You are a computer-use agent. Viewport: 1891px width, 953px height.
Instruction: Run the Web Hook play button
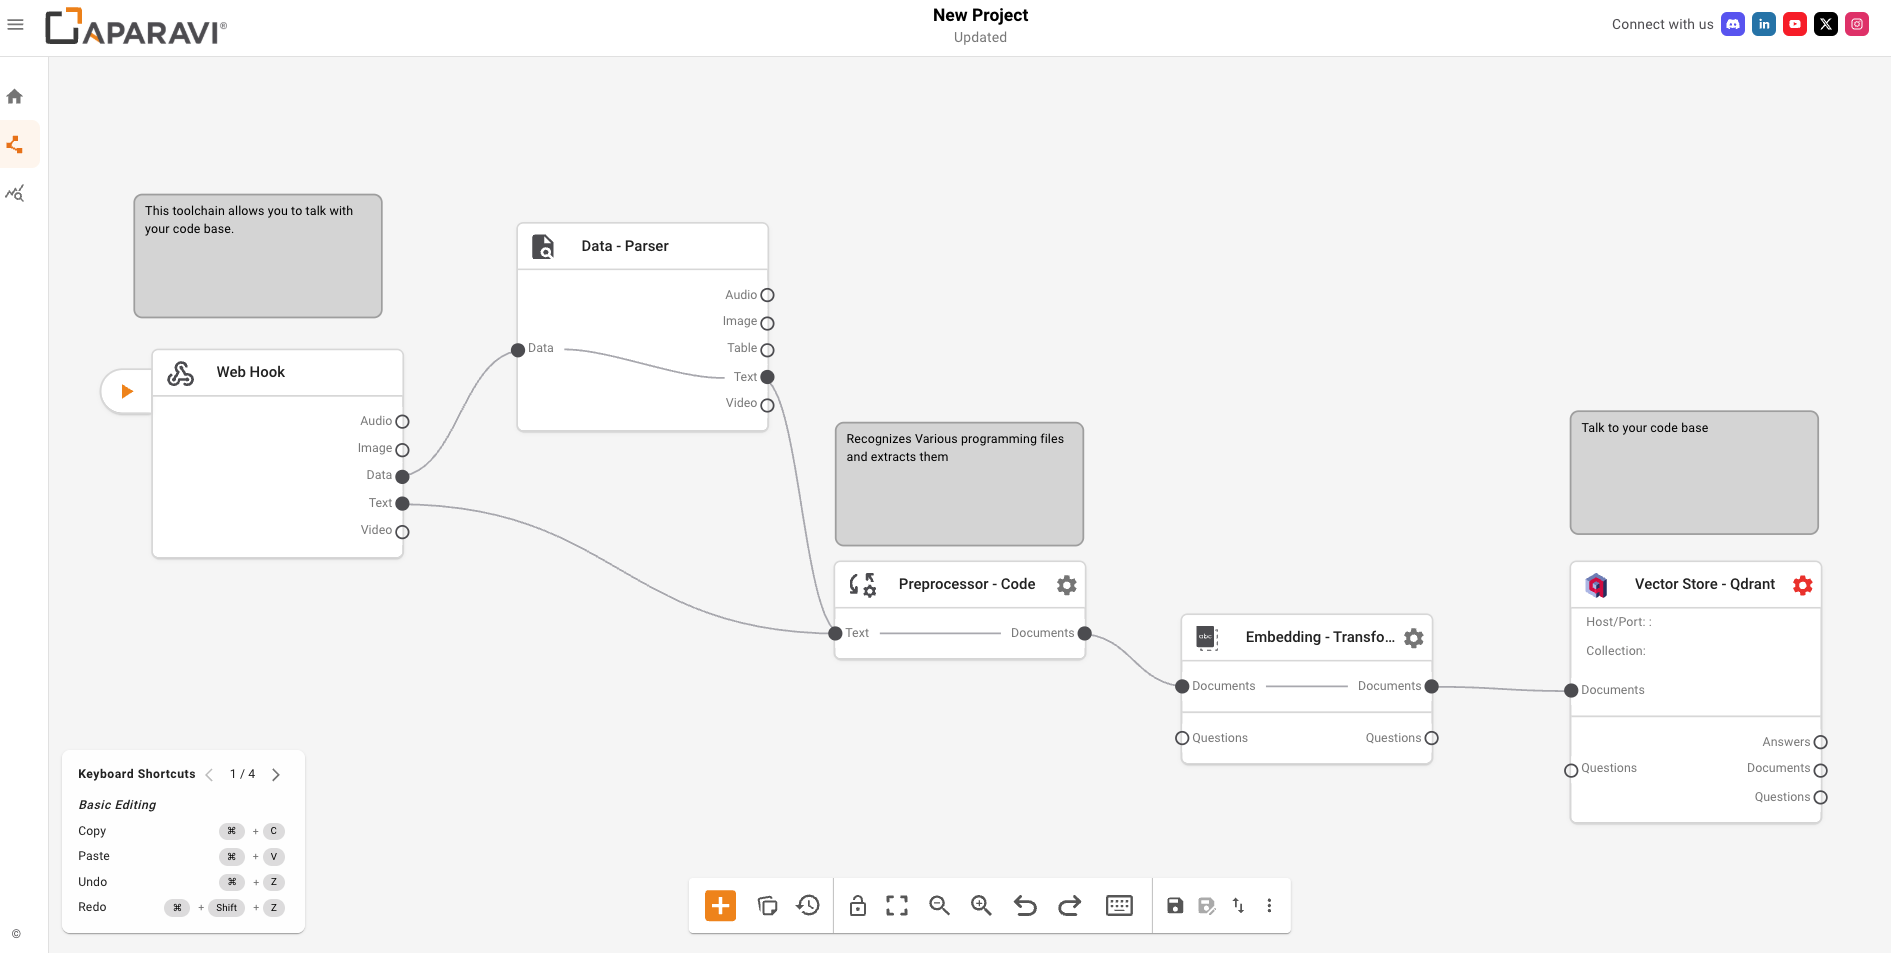(x=127, y=392)
